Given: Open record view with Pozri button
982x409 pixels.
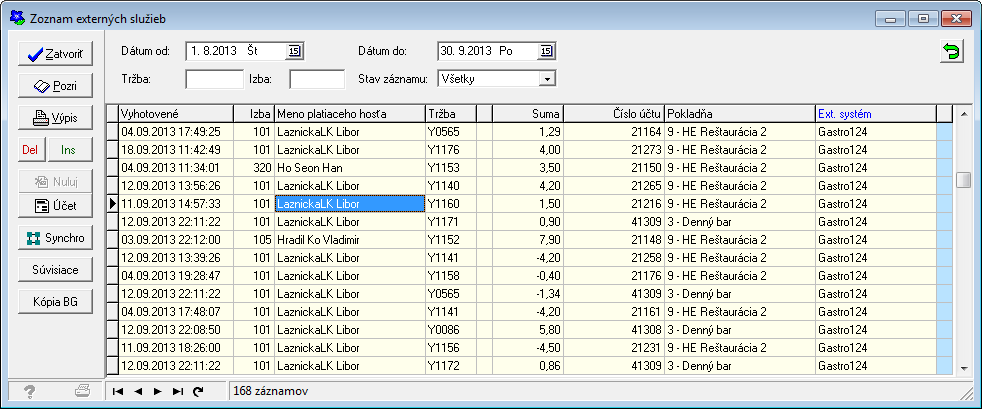Looking at the screenshot, I should [x=55, y=86].
